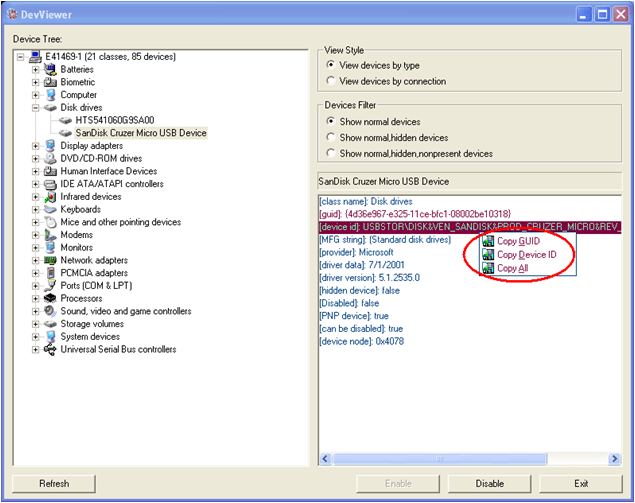This screenshot has width=635, height=503.
Task: Expand Universal Serial Bus controllers node
Action: (35, 350)
